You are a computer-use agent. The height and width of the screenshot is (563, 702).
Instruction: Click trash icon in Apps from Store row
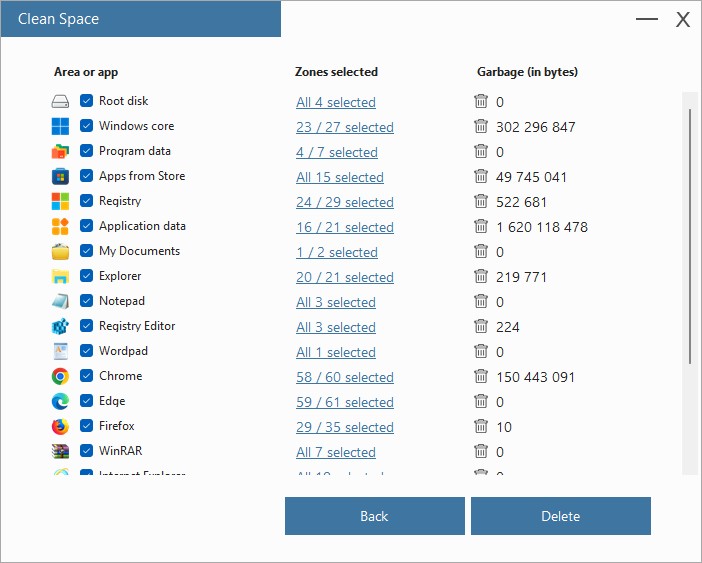(481, 176)
